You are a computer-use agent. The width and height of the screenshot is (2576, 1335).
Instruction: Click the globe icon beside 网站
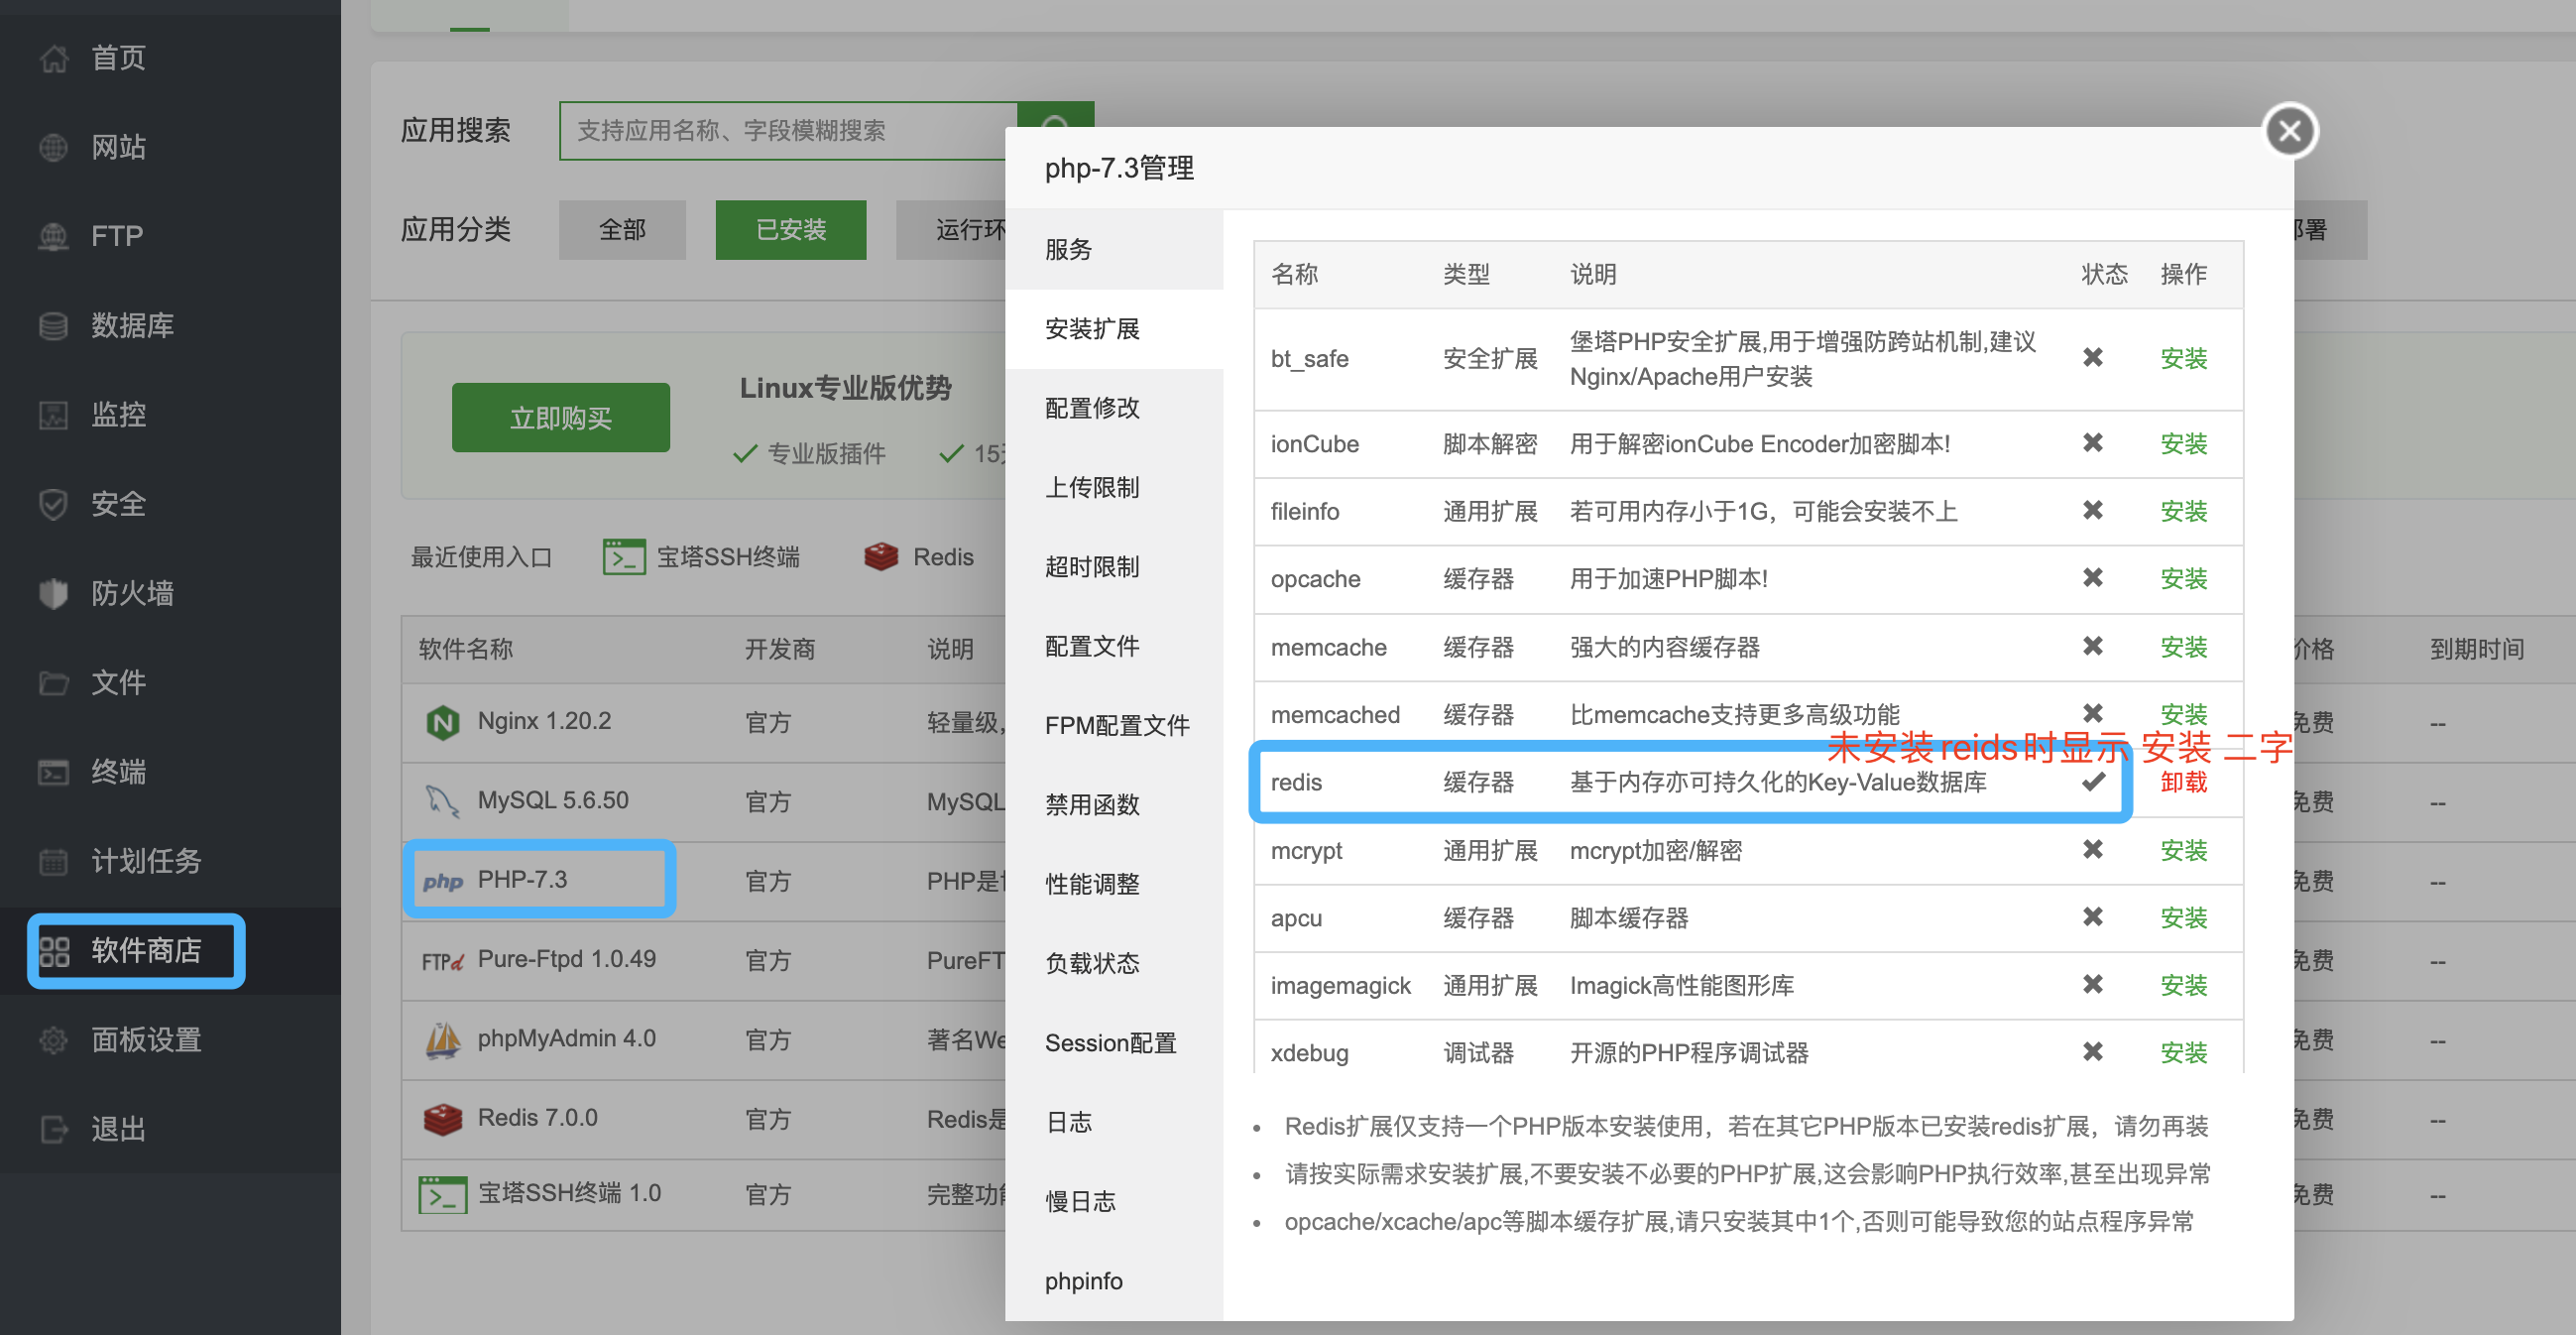tap(54, 148)
